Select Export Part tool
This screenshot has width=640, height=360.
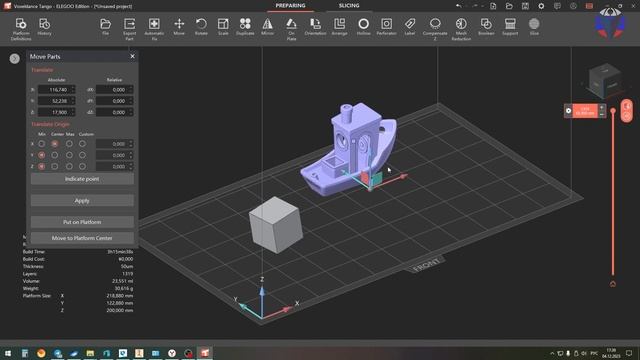click(x=129, y=29)
